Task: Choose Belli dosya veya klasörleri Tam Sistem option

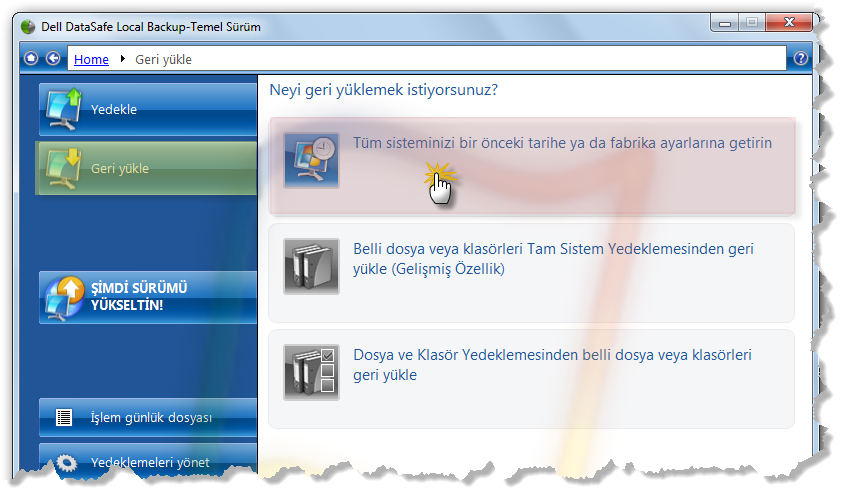Action: (x=532, y=272)
